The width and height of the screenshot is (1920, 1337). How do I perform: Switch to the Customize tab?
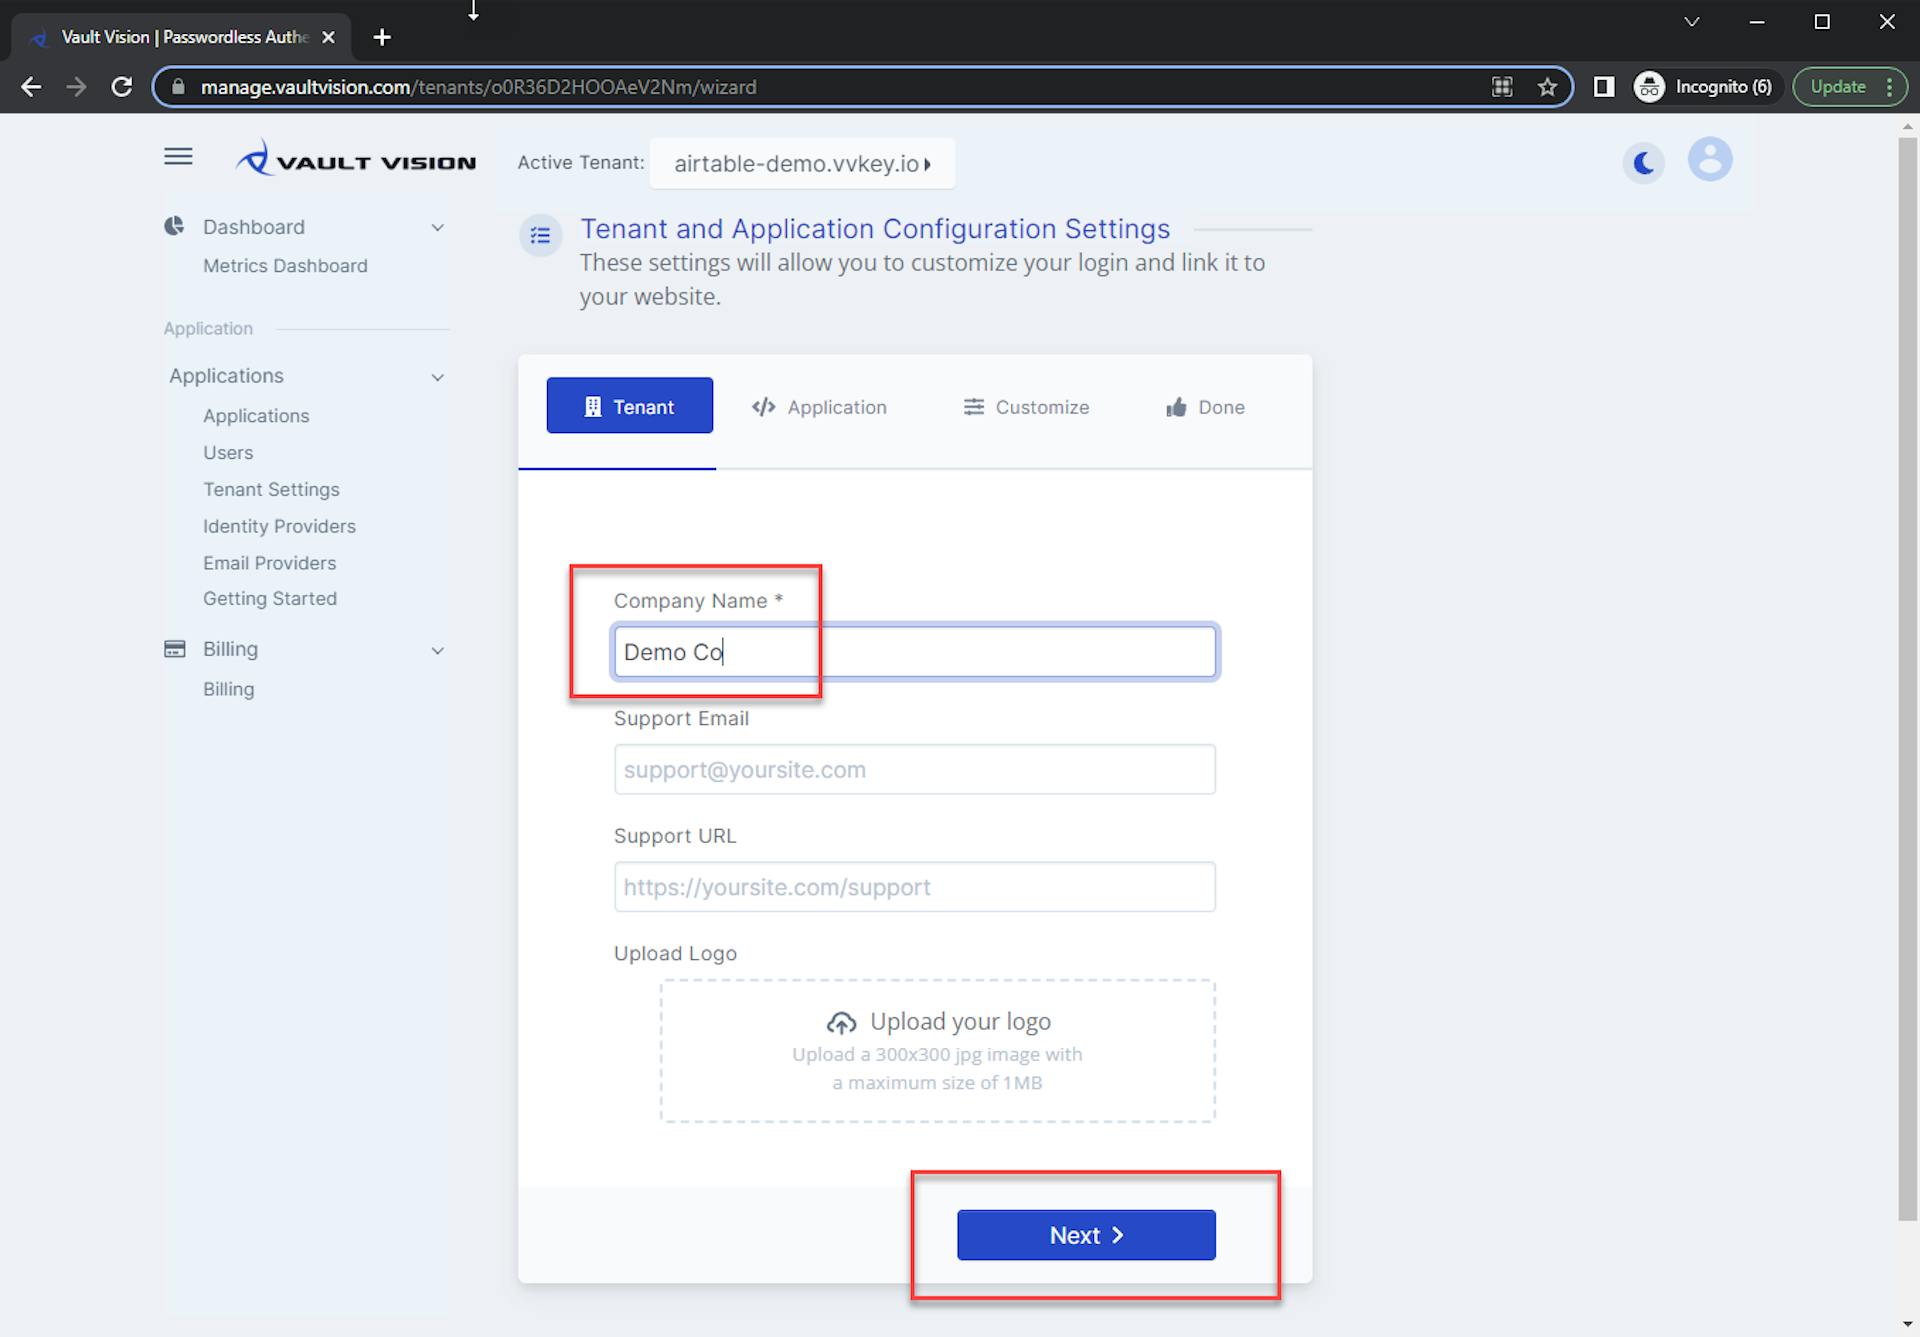[x=1025, y=406]
